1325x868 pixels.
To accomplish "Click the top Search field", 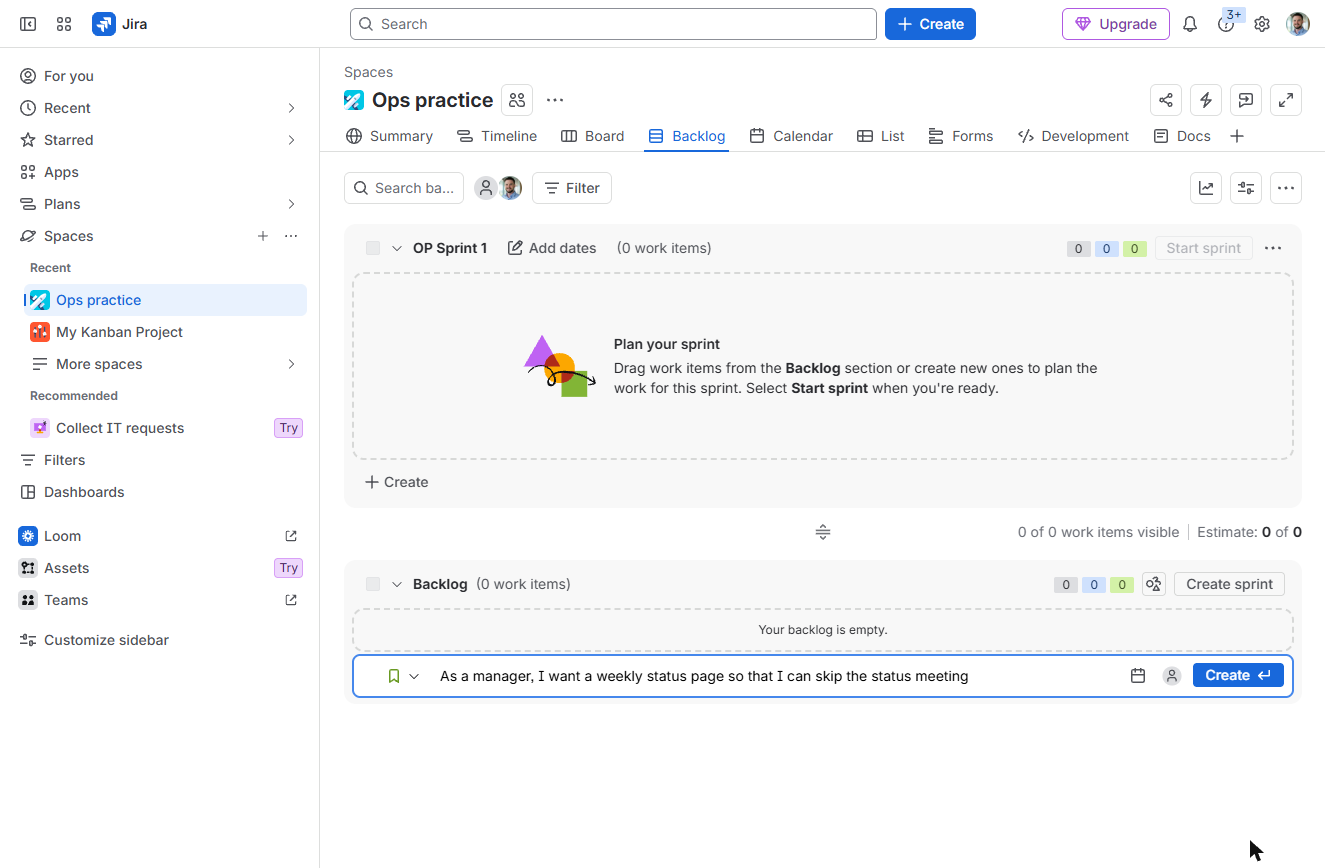I will [613, 24].
